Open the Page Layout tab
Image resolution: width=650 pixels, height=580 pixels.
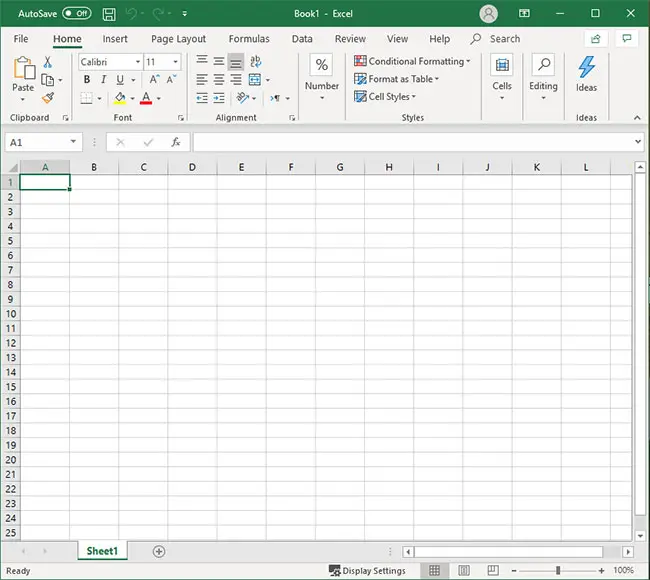pos(178,39)
